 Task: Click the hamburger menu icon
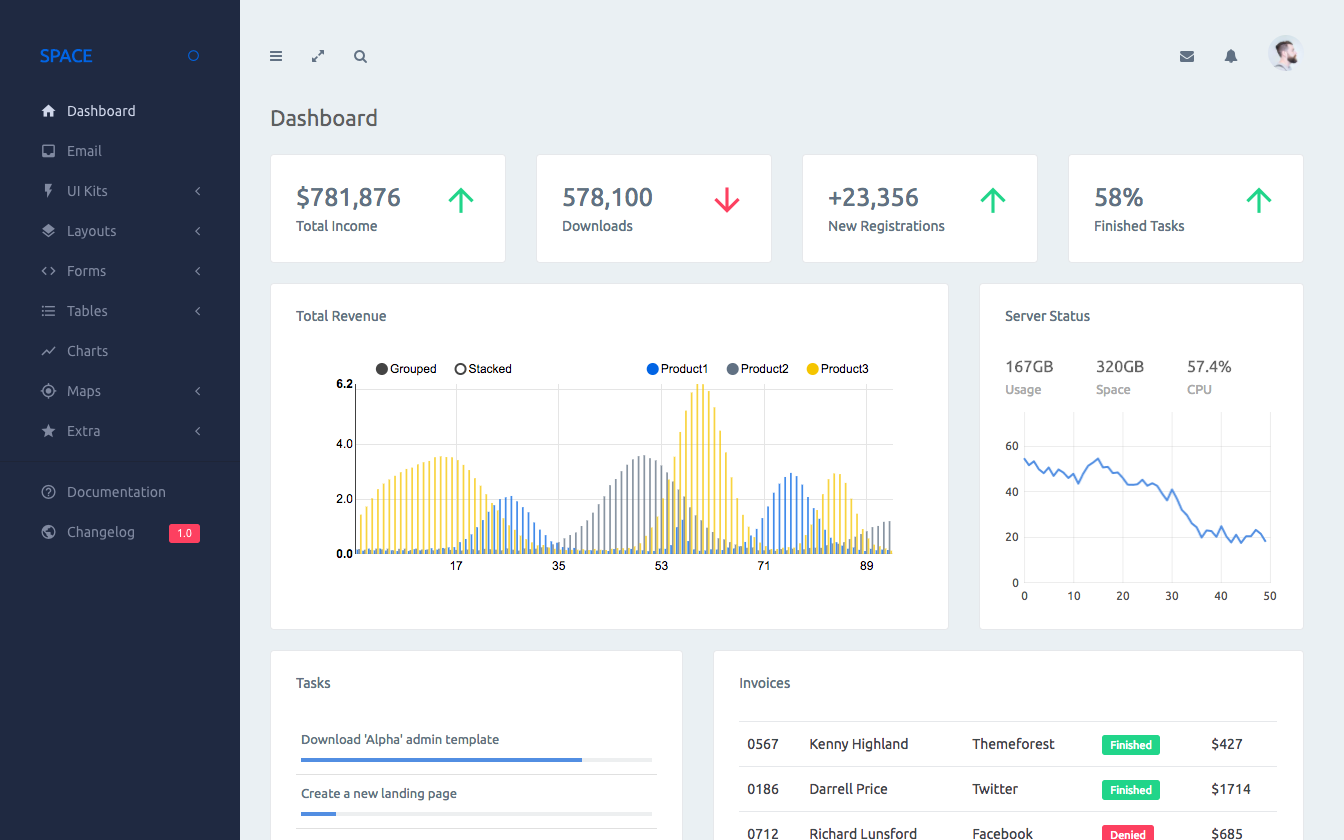coord(276,57)
